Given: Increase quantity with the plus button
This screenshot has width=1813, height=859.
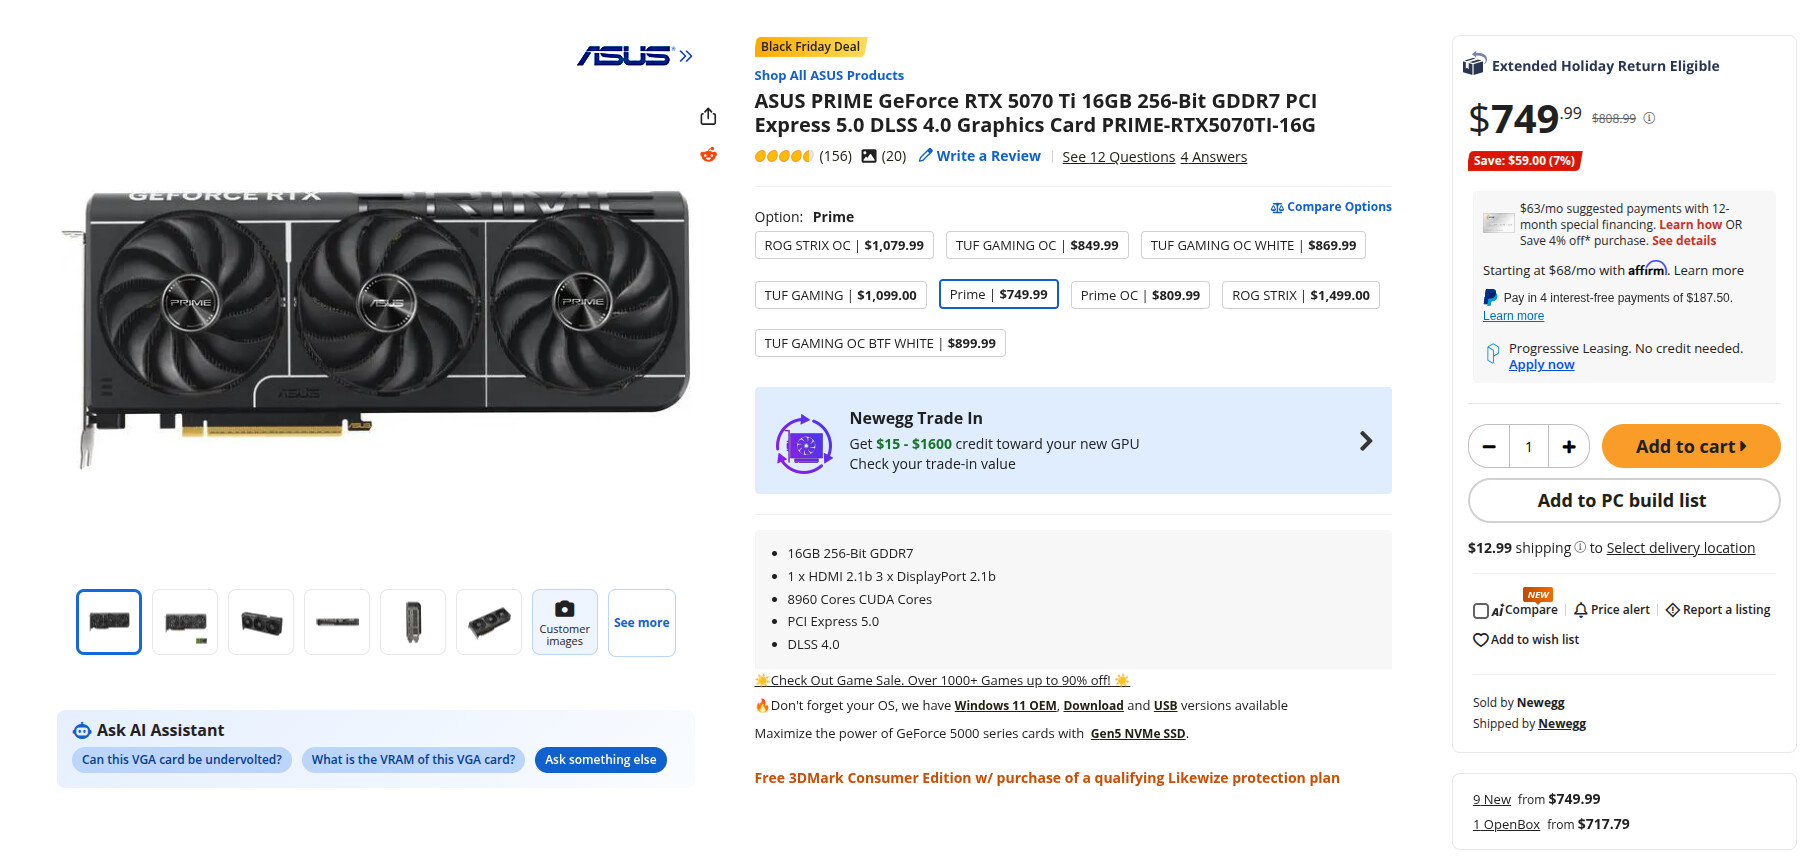Looking at the screenshot, I should 1569,447.
